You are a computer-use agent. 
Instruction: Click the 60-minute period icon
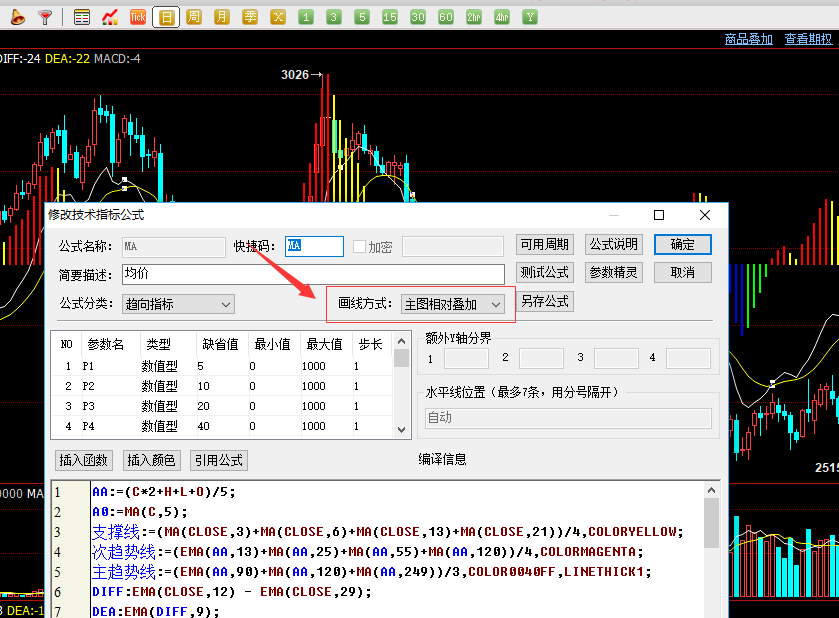pos(446,16)
